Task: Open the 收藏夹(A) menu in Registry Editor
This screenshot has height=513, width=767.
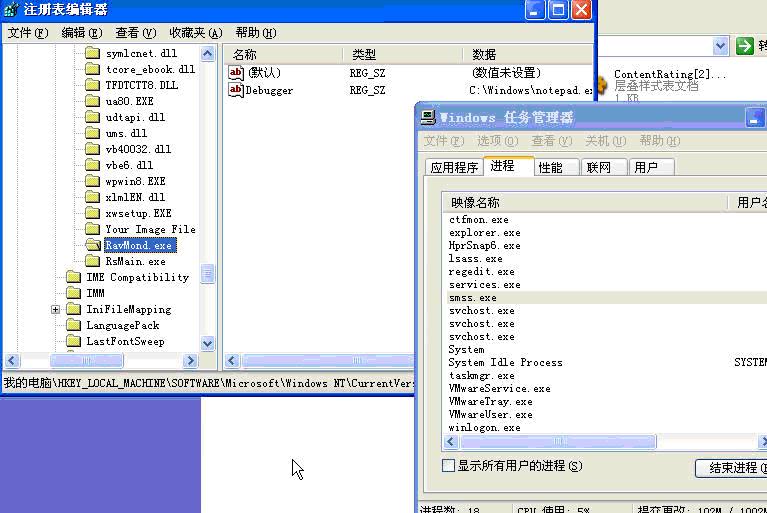Action: tap(196, 33)
